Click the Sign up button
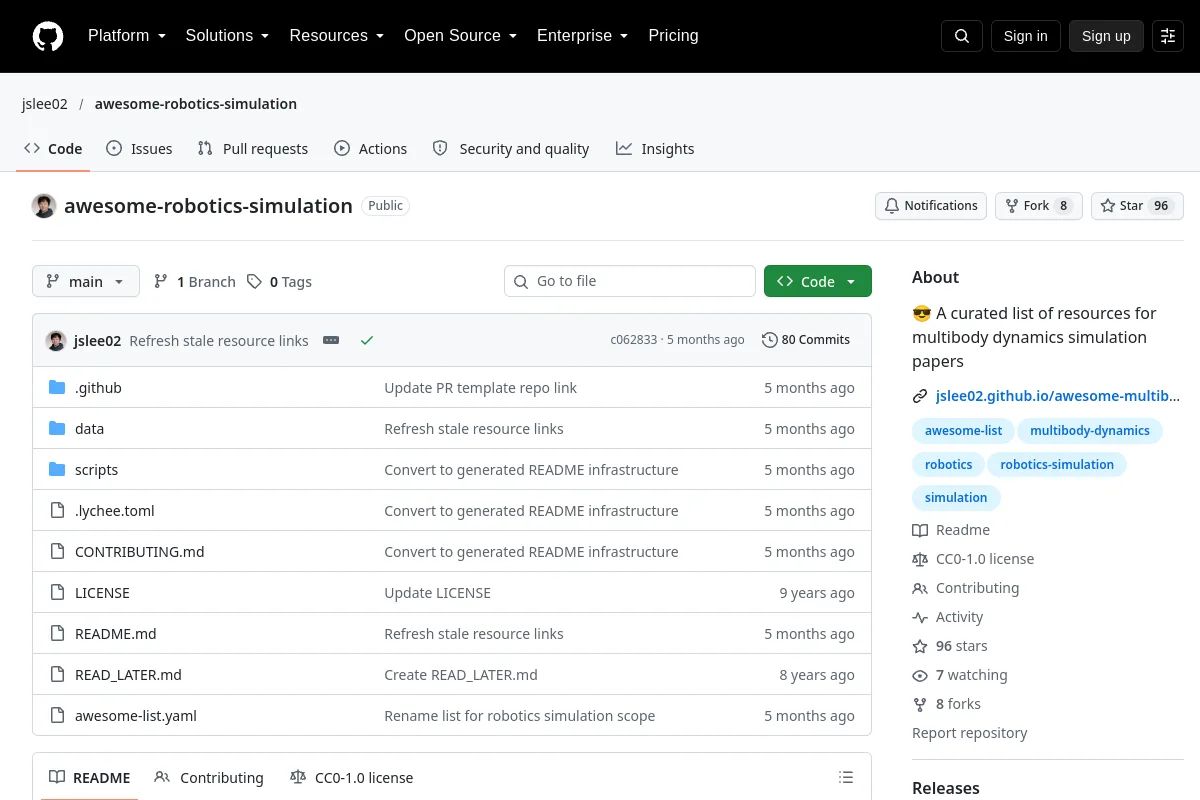 click(1106, 36)
